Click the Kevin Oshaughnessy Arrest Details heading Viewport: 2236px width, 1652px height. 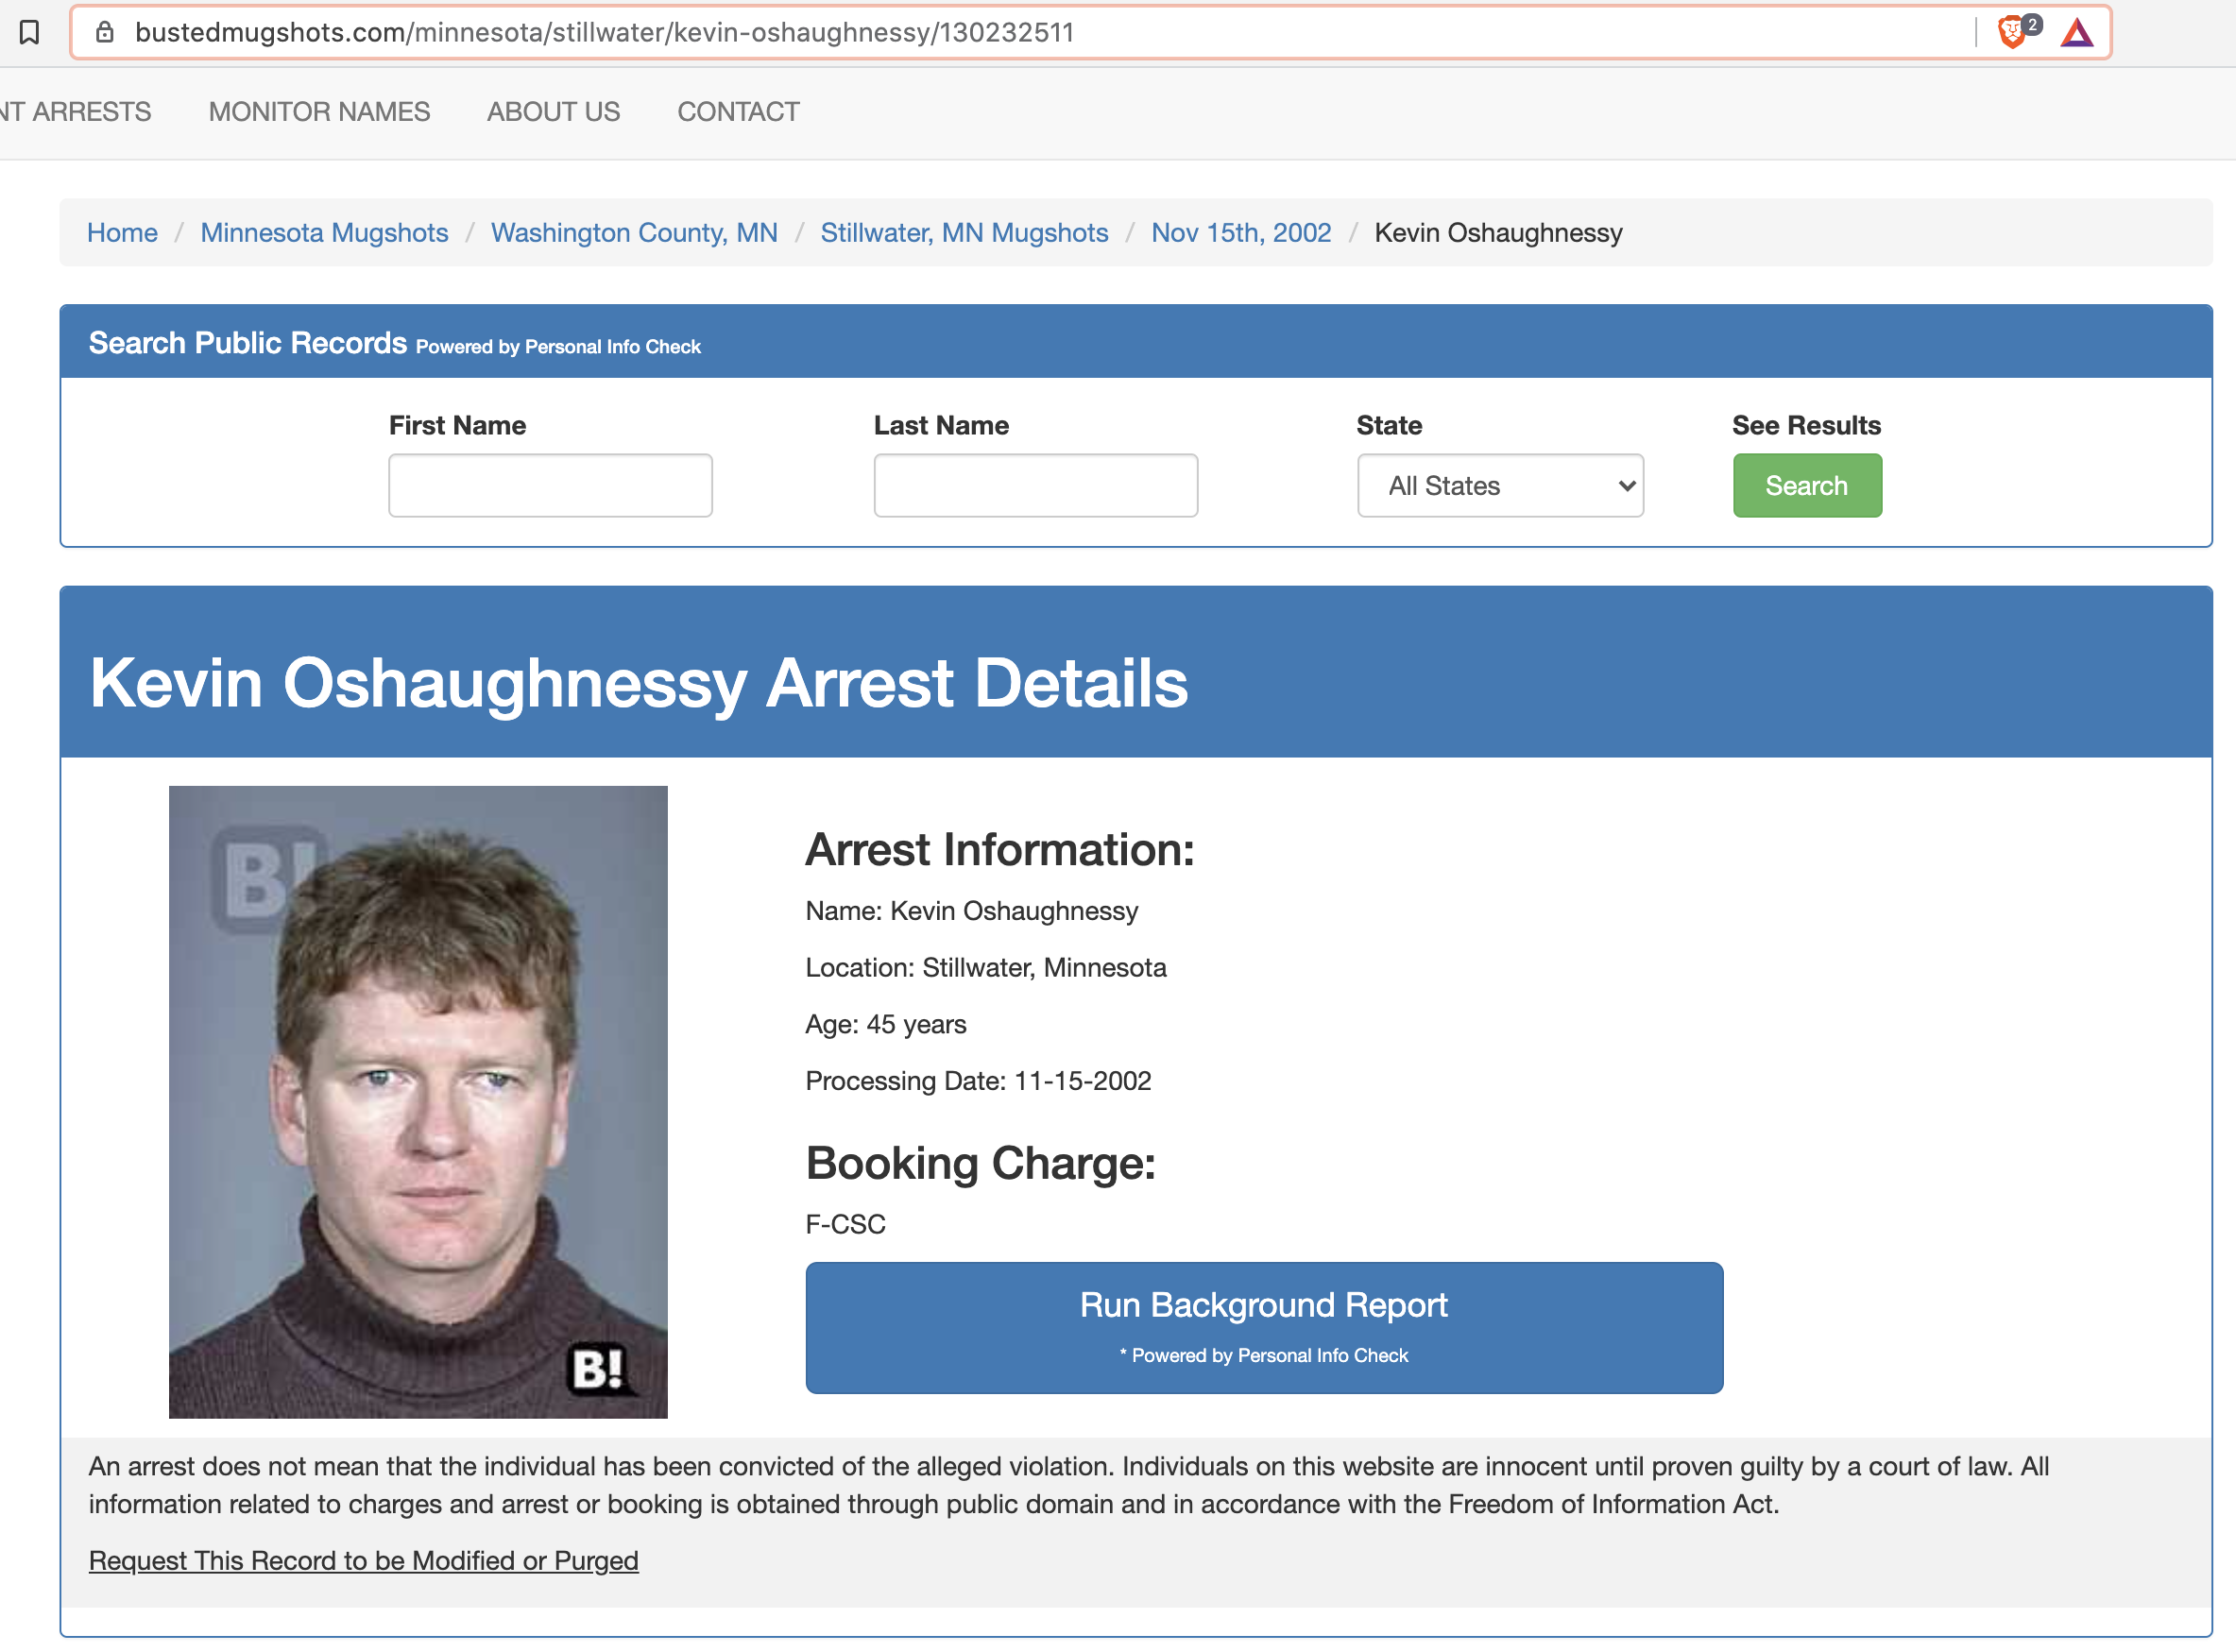coord(638,683)
